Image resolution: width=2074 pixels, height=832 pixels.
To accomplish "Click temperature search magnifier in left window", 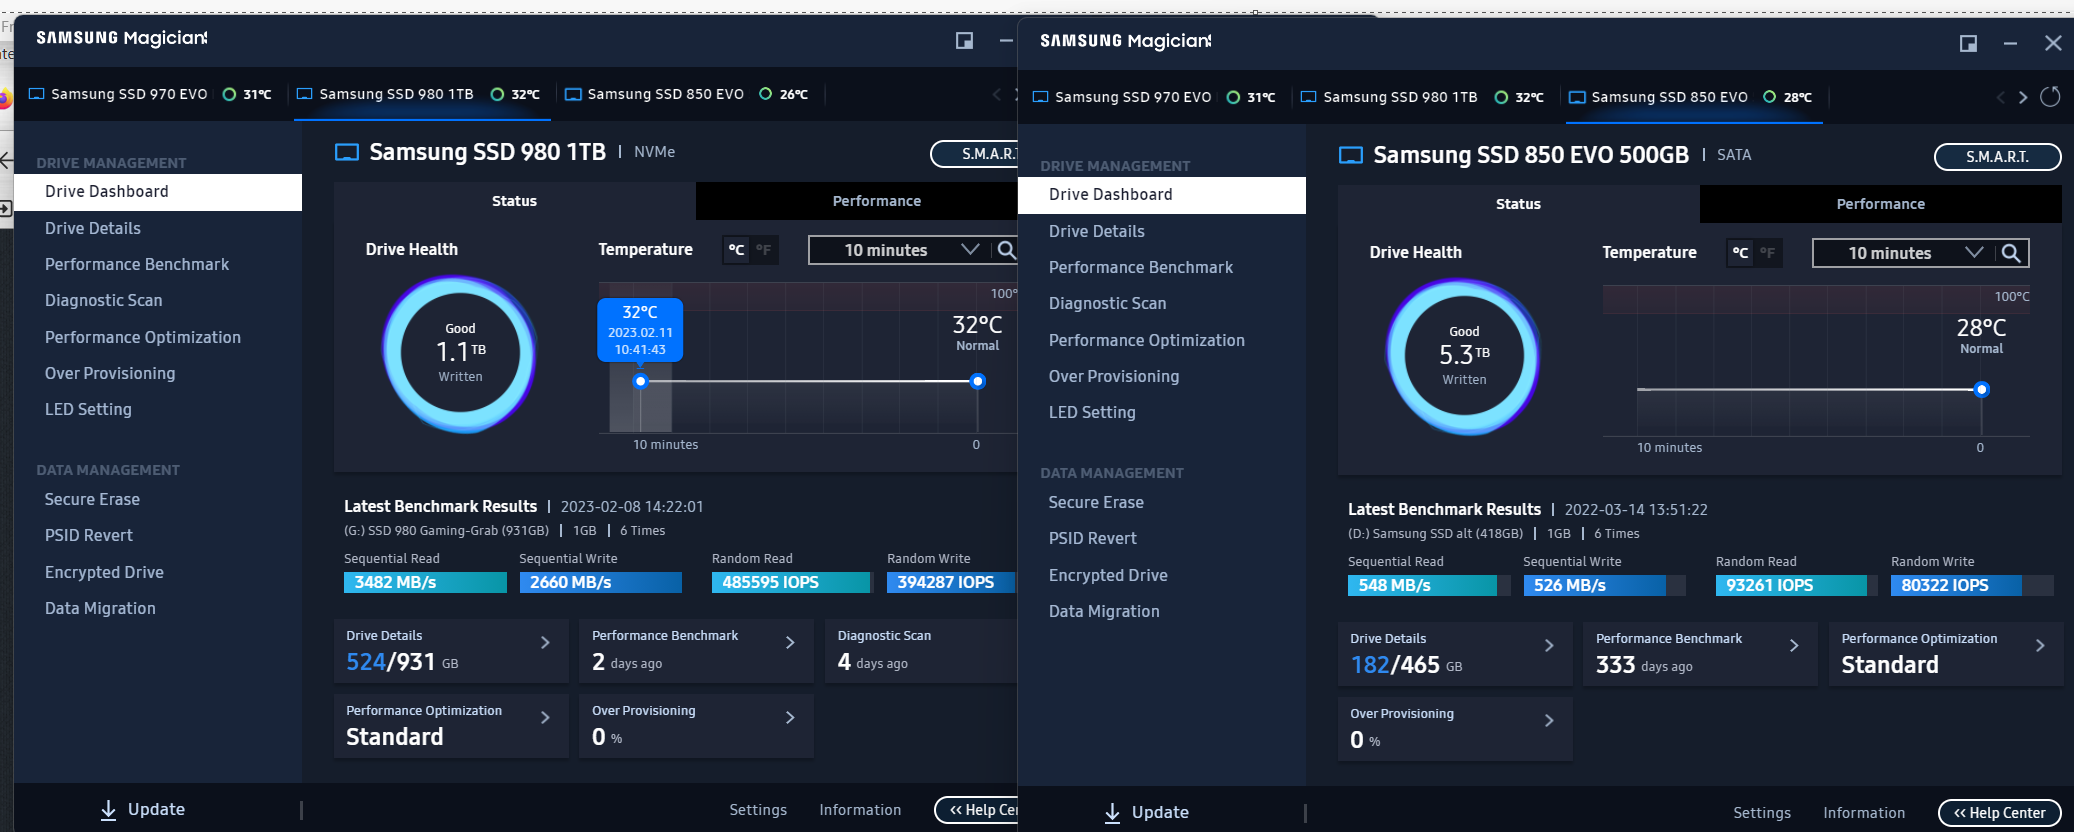I will (x=1006, y=250).
